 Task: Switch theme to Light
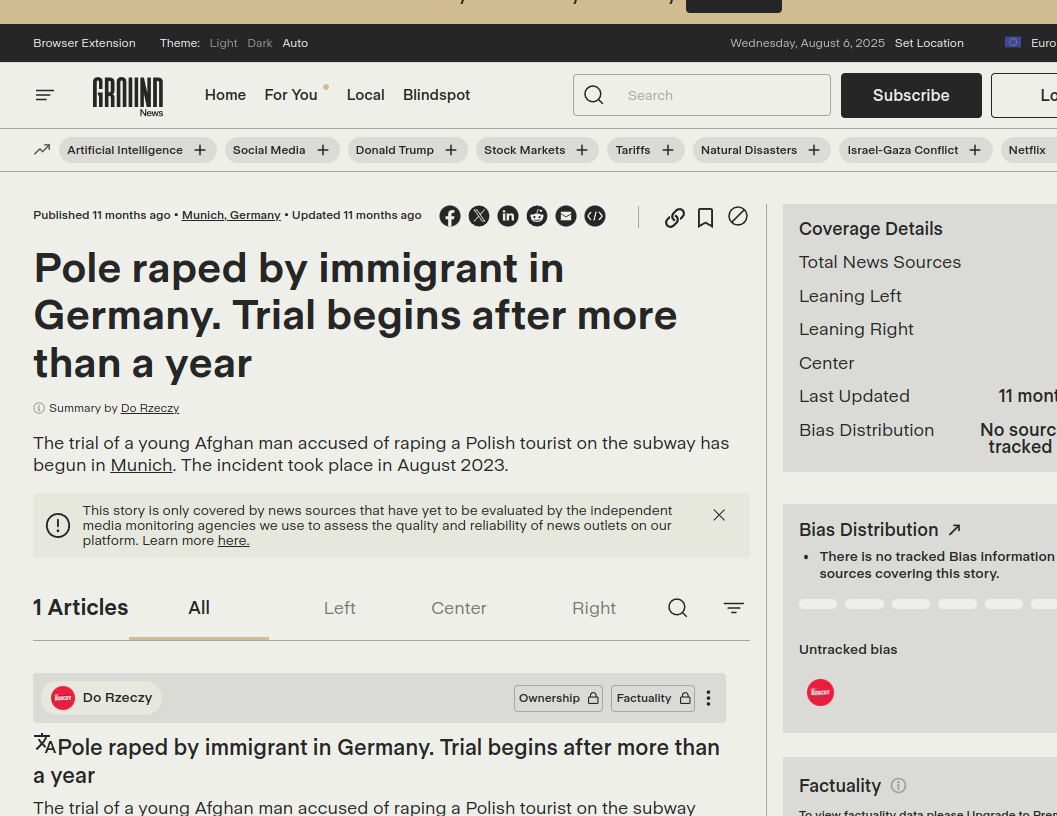pos(223,43)
